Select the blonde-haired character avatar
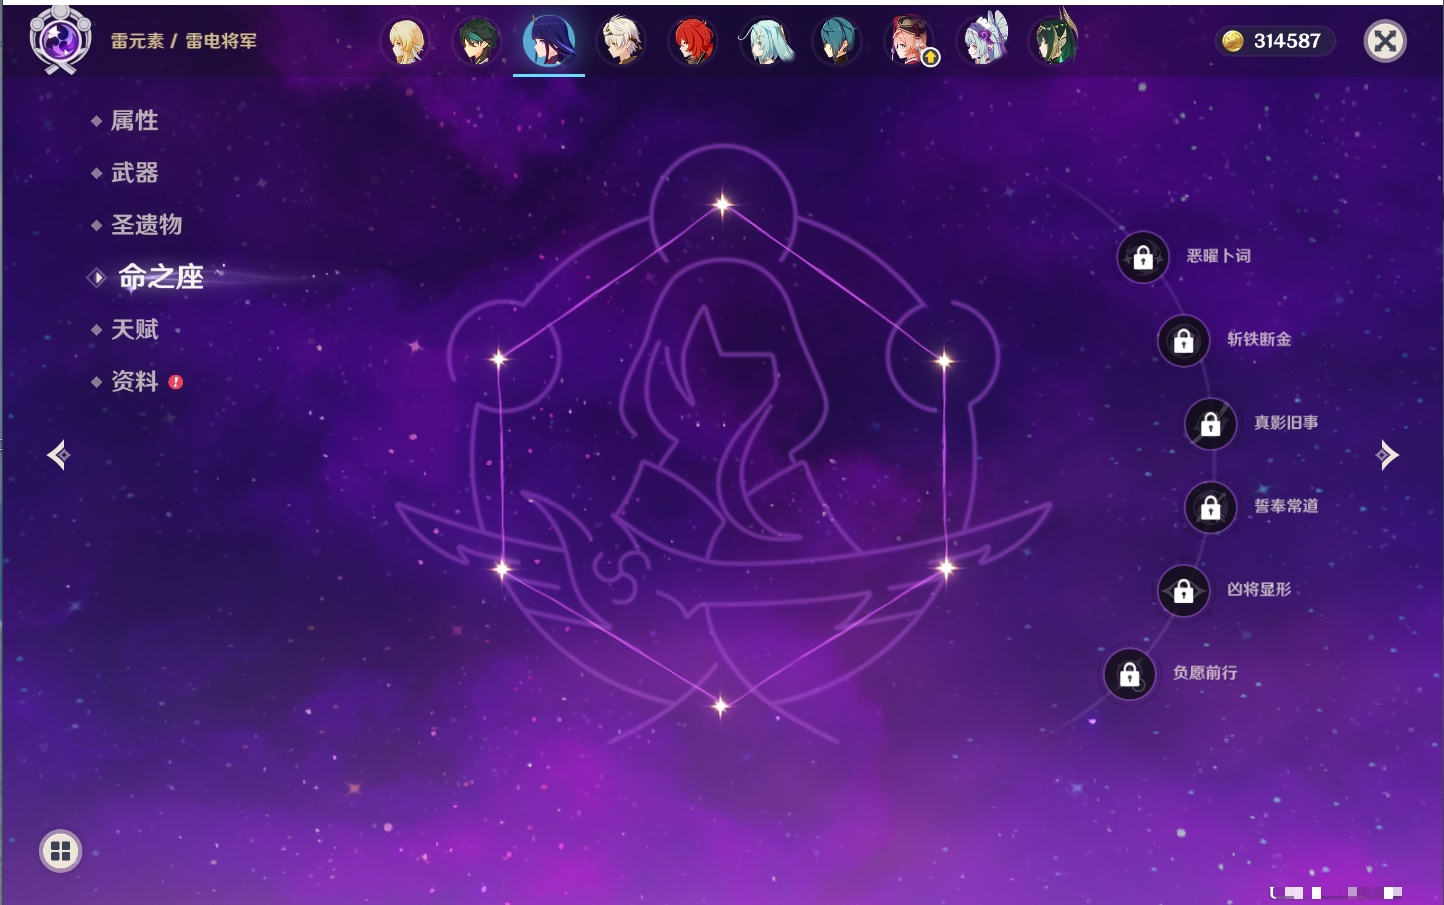Screen dimensions: 1444x905 (405, 42)
